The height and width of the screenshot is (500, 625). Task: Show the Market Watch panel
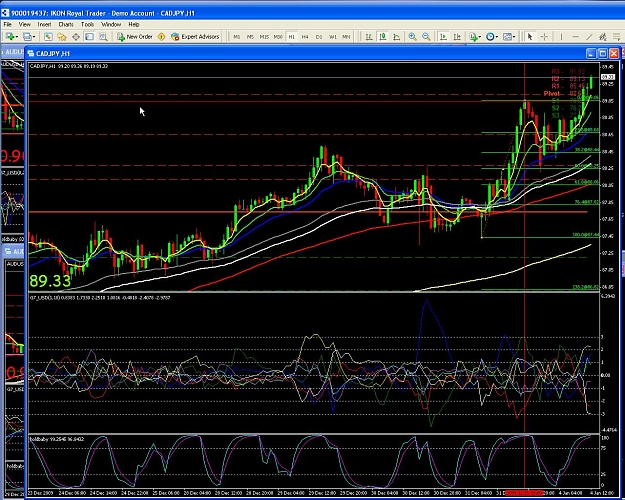pyautogui.click(x=48, y=37)
